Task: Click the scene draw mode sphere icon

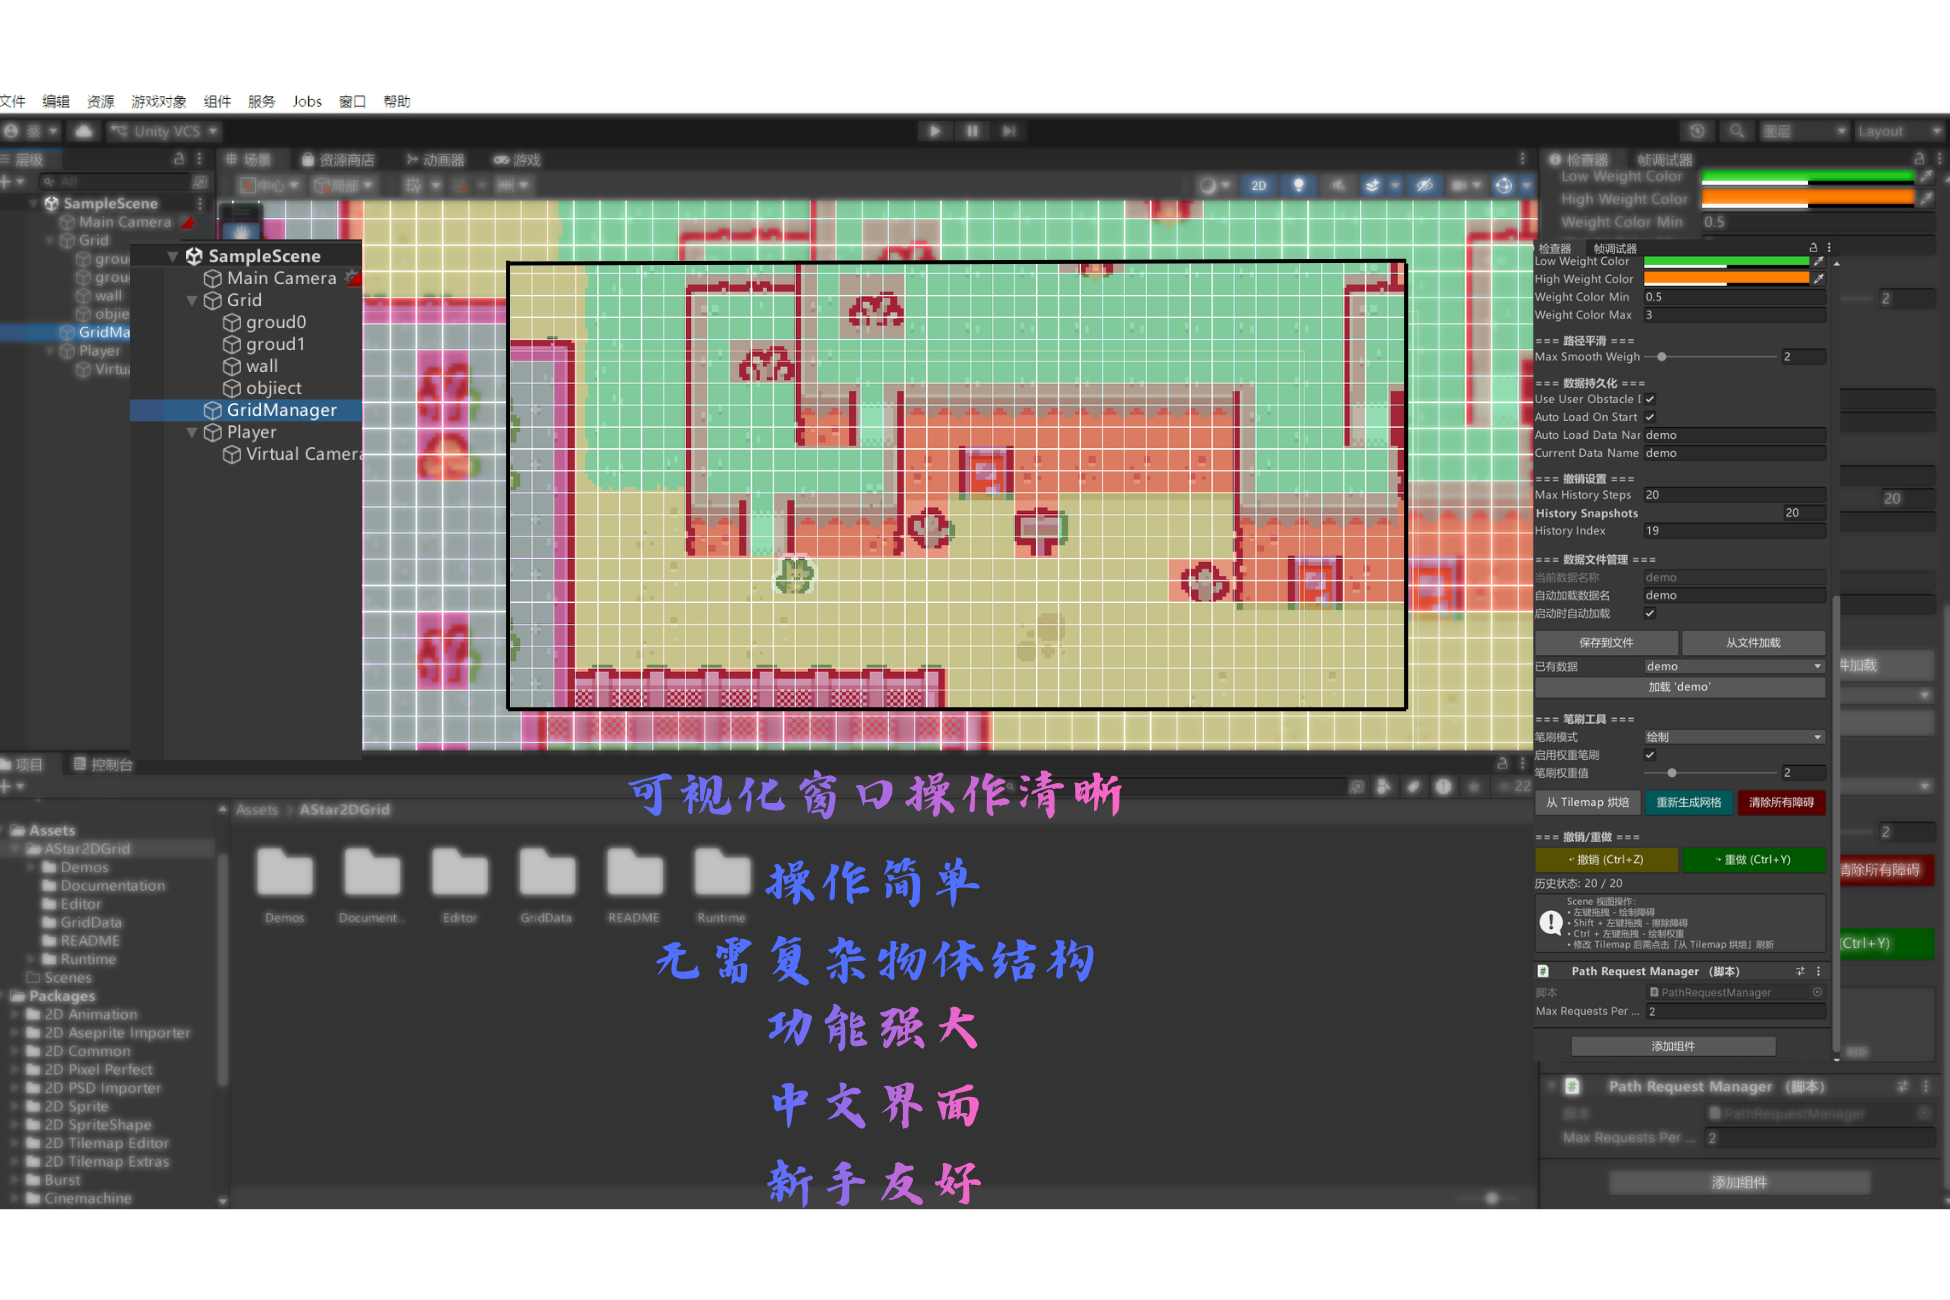Action: 1208,185
